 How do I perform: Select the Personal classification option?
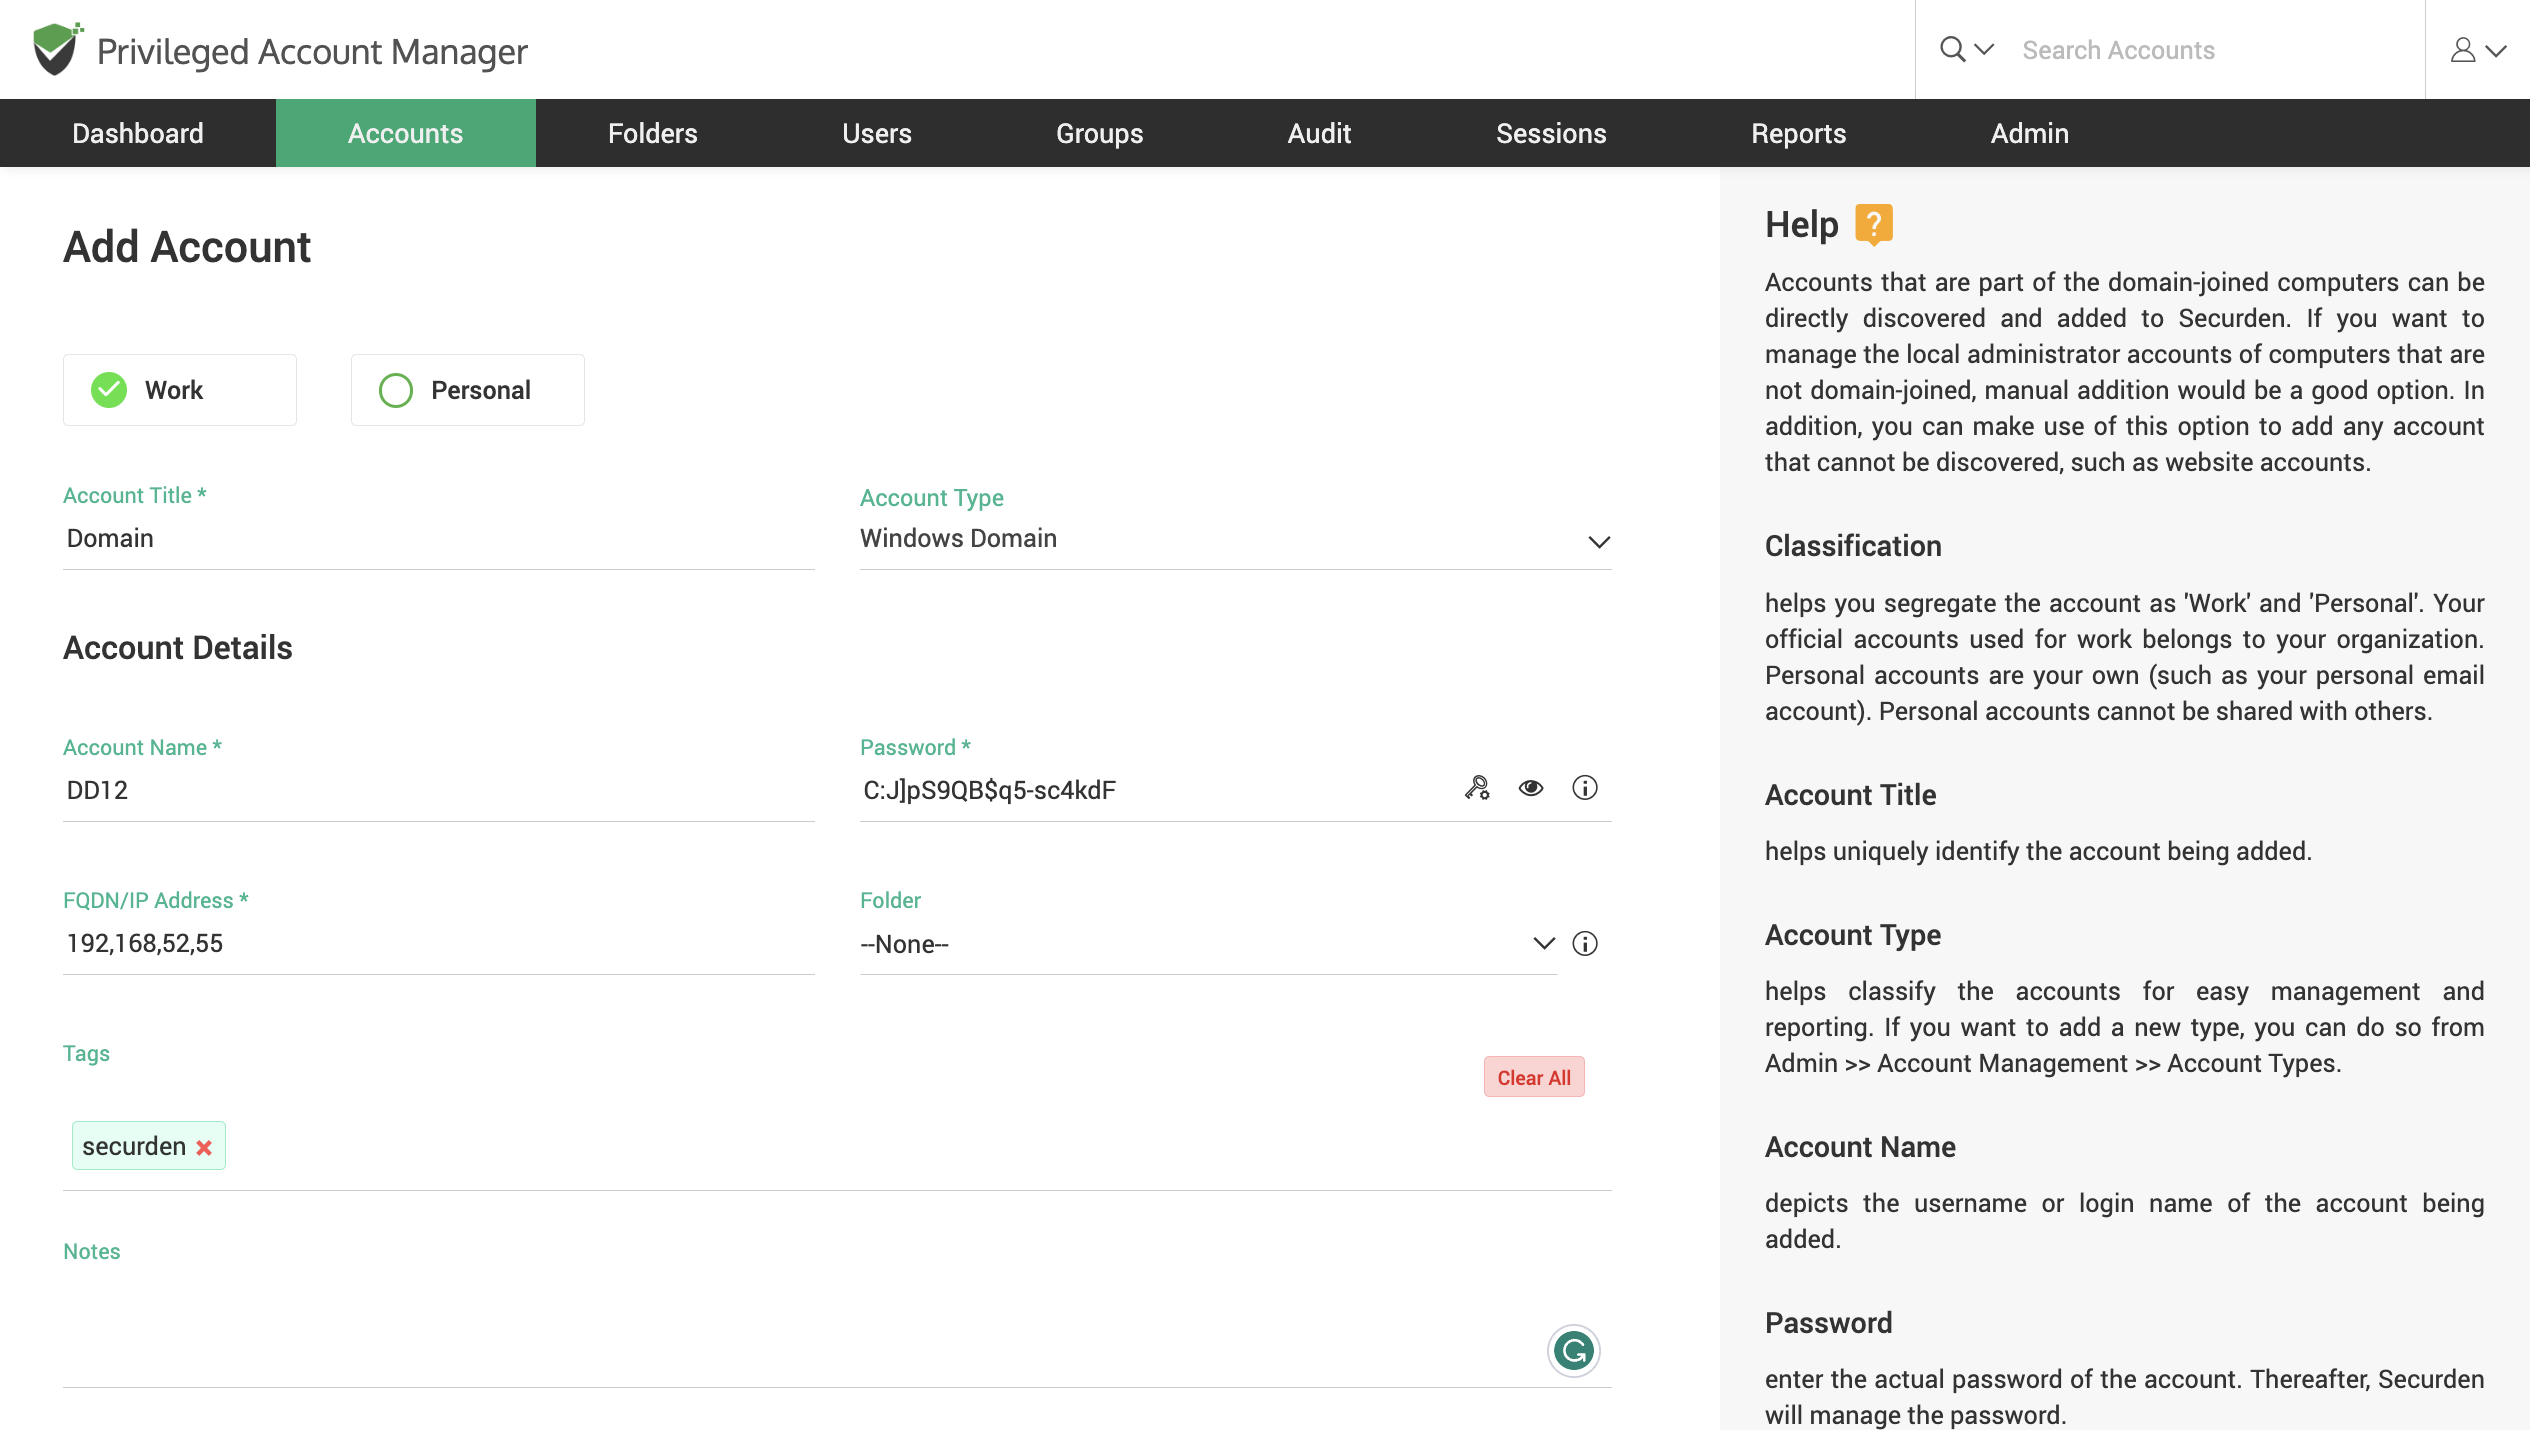(x=468, y=390)
